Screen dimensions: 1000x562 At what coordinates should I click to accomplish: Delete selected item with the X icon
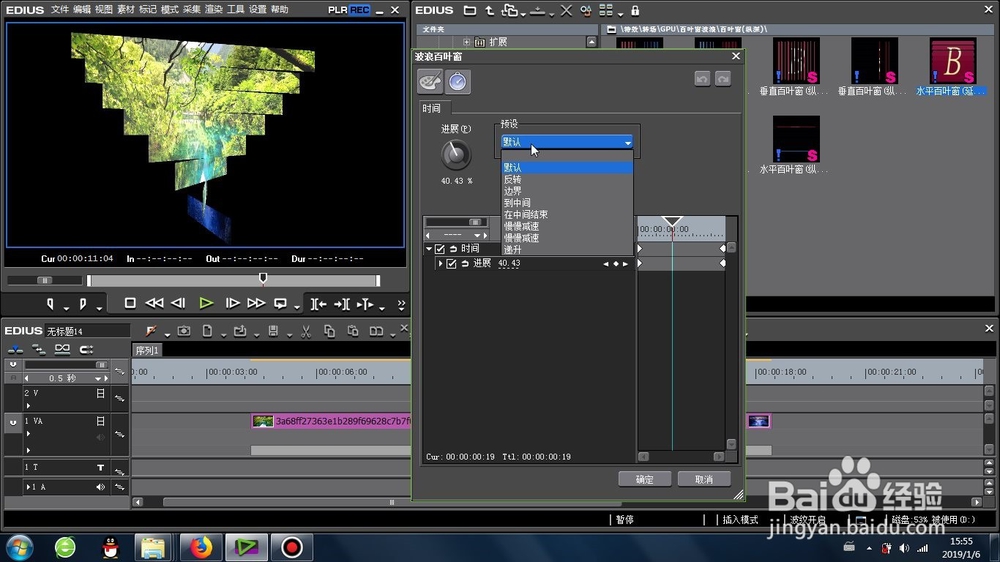click(x=566, y=10)
